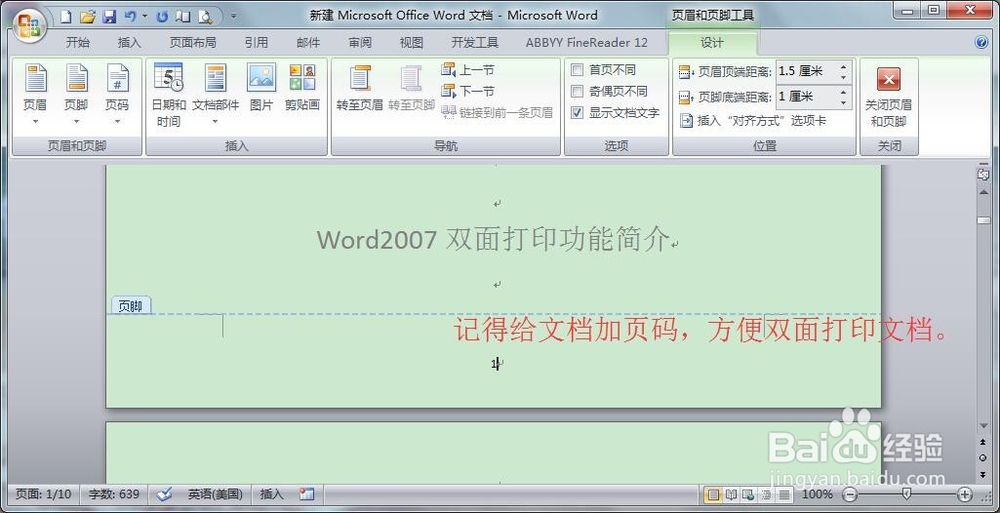Open the 页码 page number menu
The height and width of the screenshot is (513, 1000).
(x=117, y=94)
